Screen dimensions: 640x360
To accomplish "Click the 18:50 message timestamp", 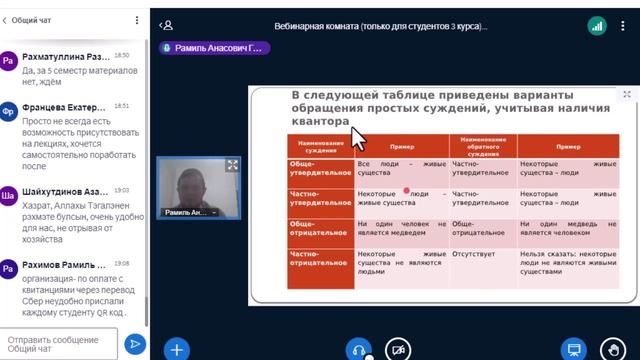I will coord(122,56).
